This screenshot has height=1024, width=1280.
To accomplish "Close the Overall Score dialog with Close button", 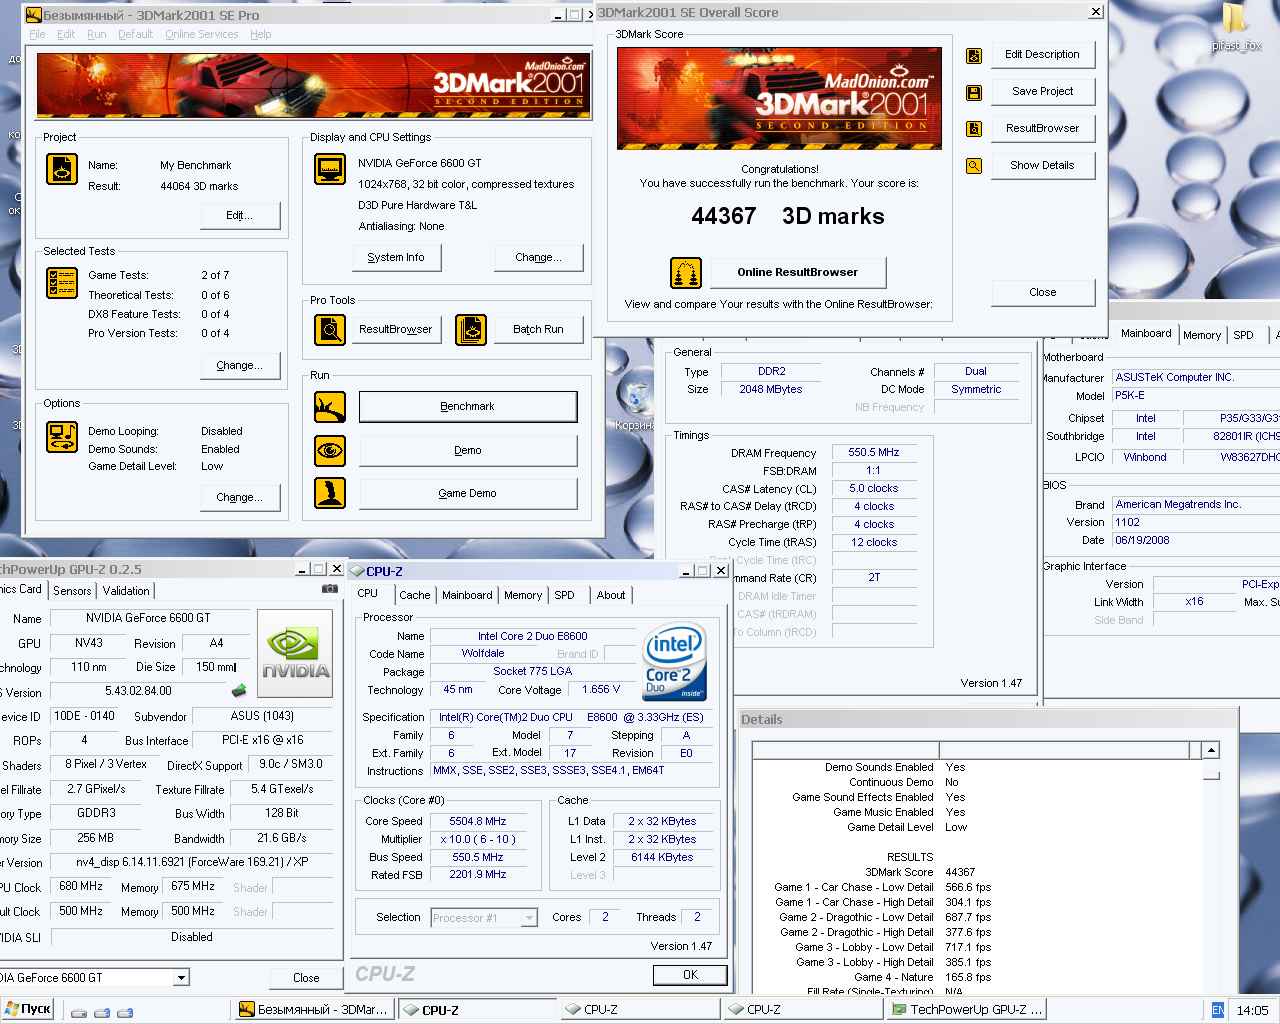I will [1042, 293].
